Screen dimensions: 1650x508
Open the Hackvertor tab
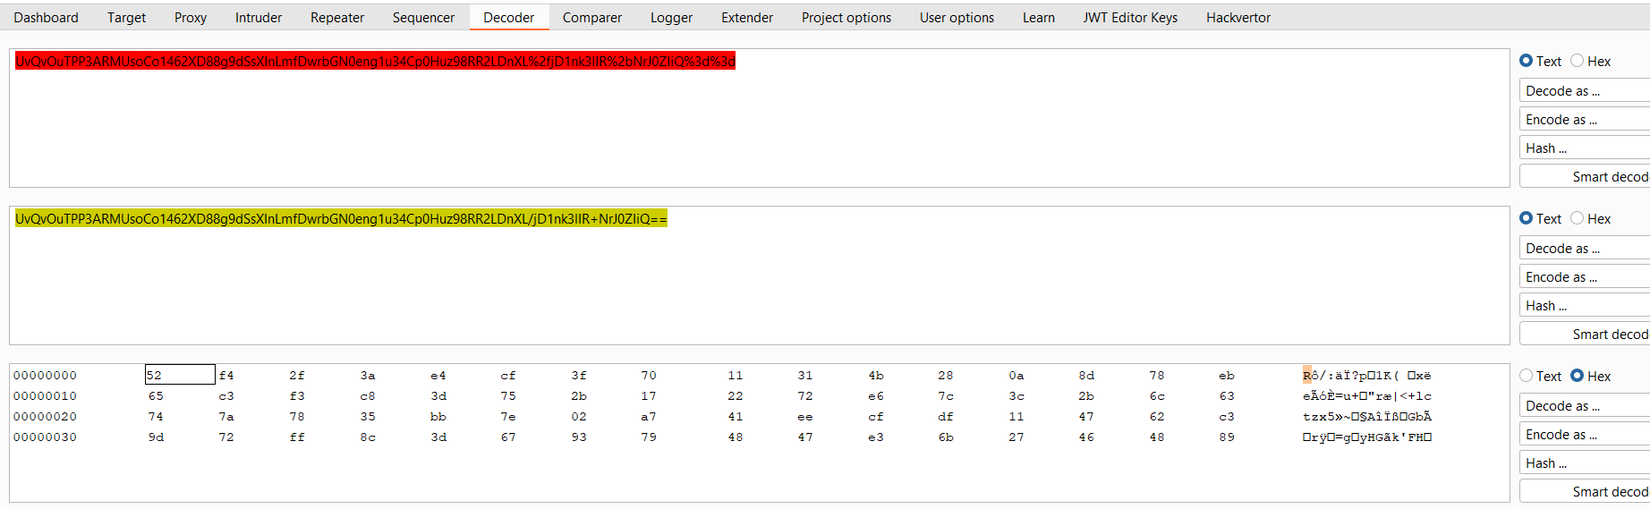pyautogui.click(x=1238, y=17)
